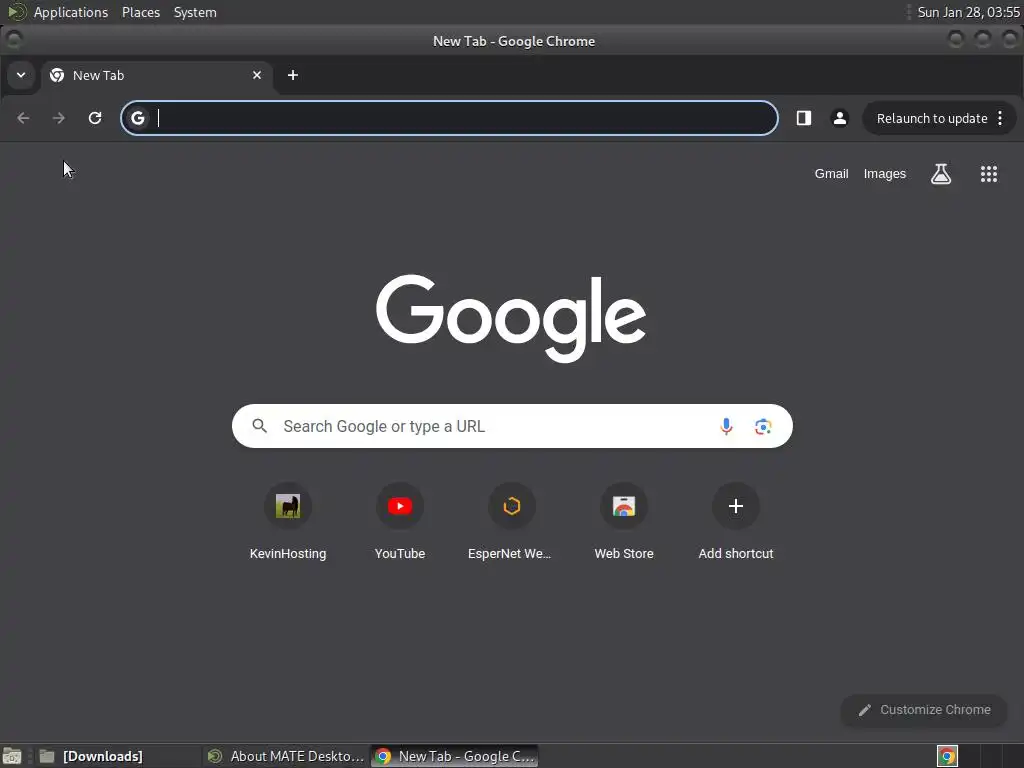This screenshot has height=768, width=1024.
Task: Open the Chrome side panel
Action: (x=804, y=118)
